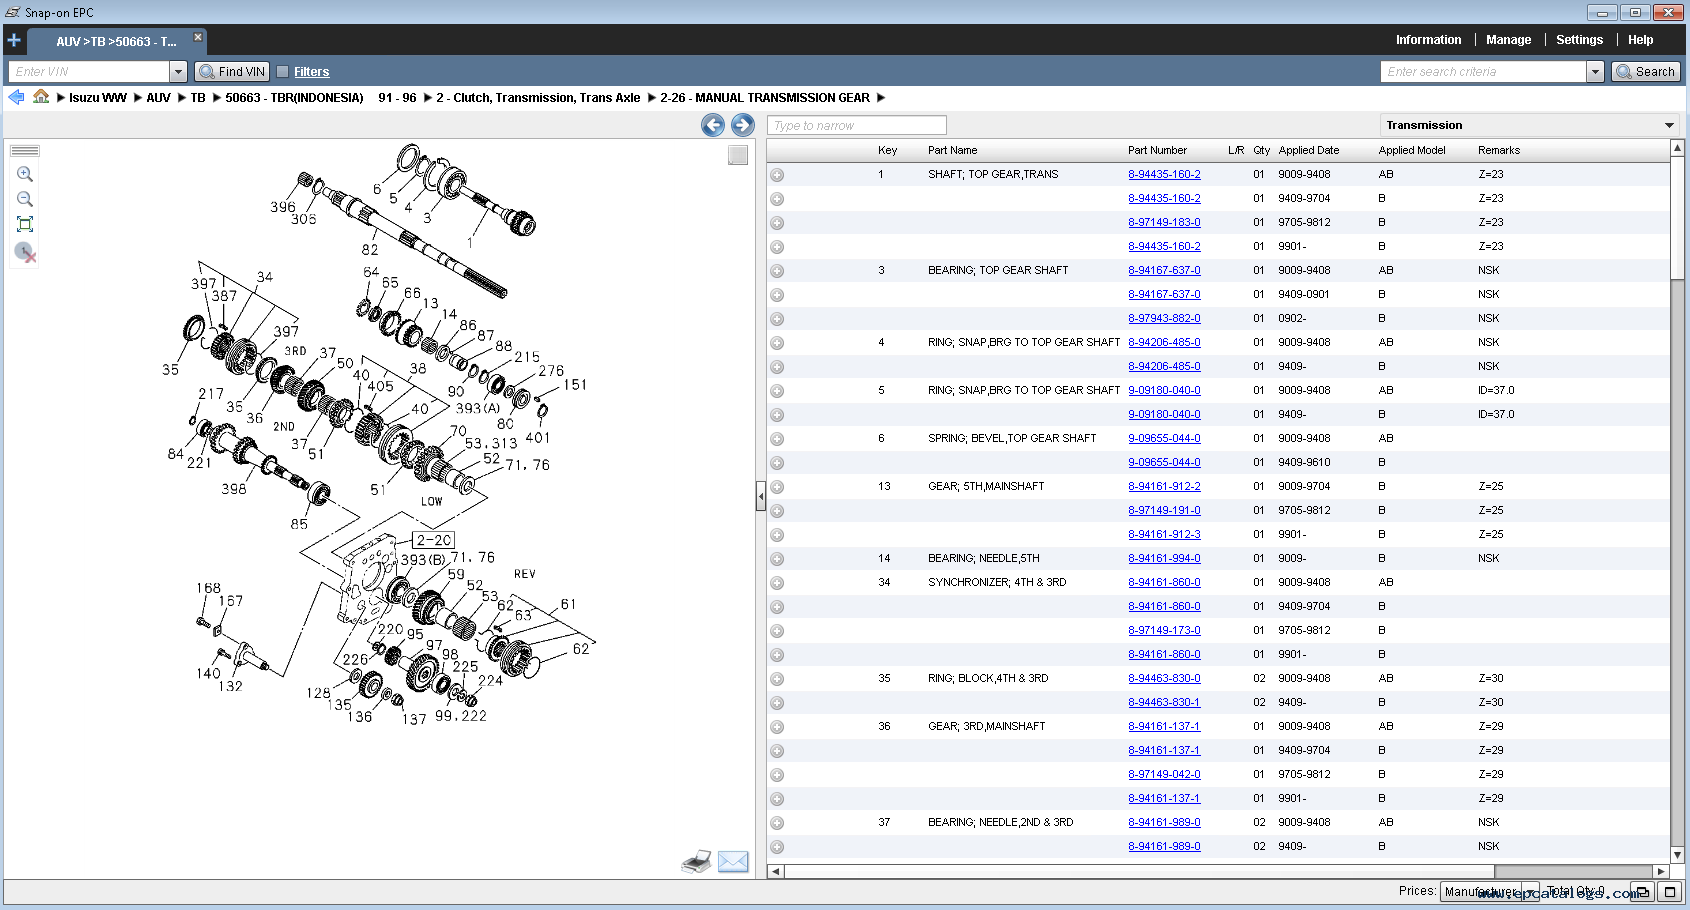This screenshot has width=1690, height=910.
Task: Zoom out on the parts diagram
Action: tap(25, 199)
